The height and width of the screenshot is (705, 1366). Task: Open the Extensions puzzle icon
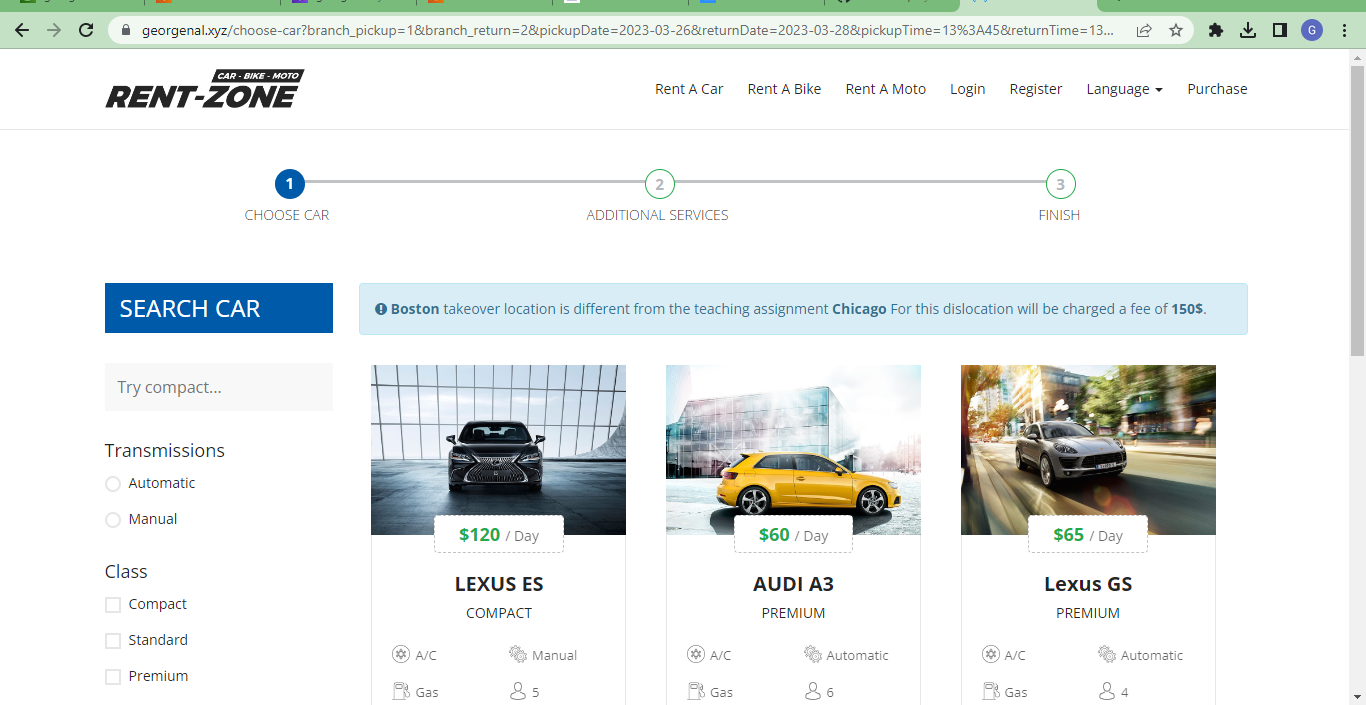point(1216,30)
